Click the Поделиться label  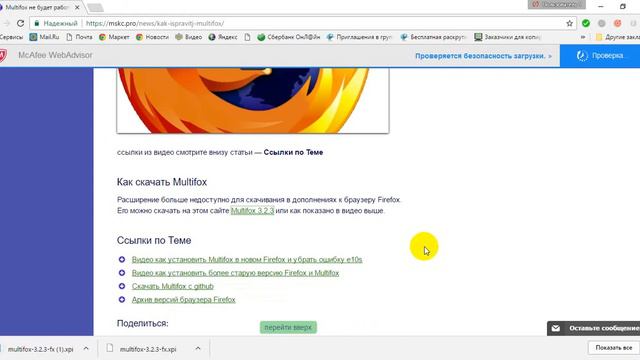tap(142, 323)
